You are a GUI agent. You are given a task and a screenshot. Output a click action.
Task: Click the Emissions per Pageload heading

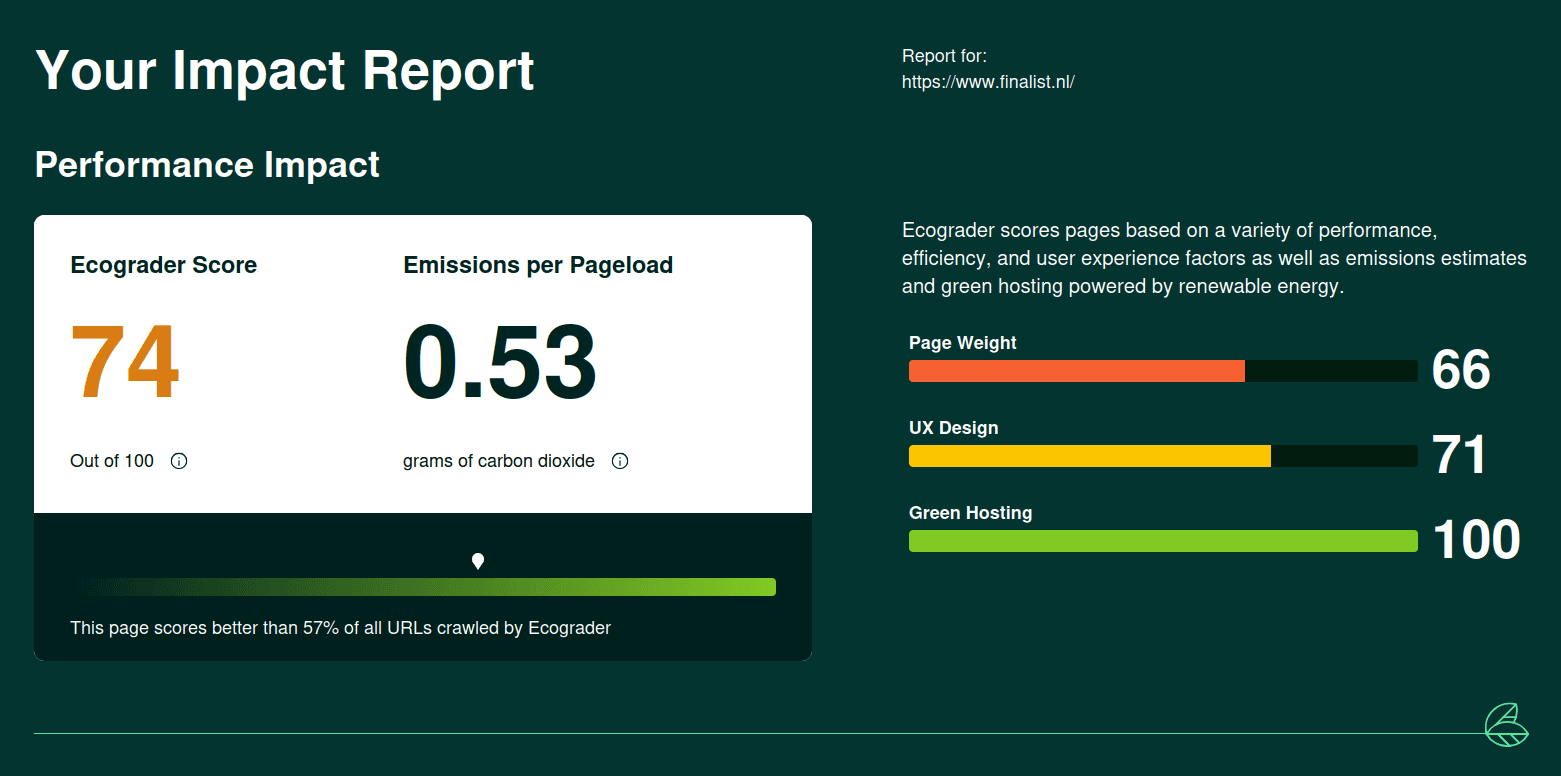pos(538,265)
